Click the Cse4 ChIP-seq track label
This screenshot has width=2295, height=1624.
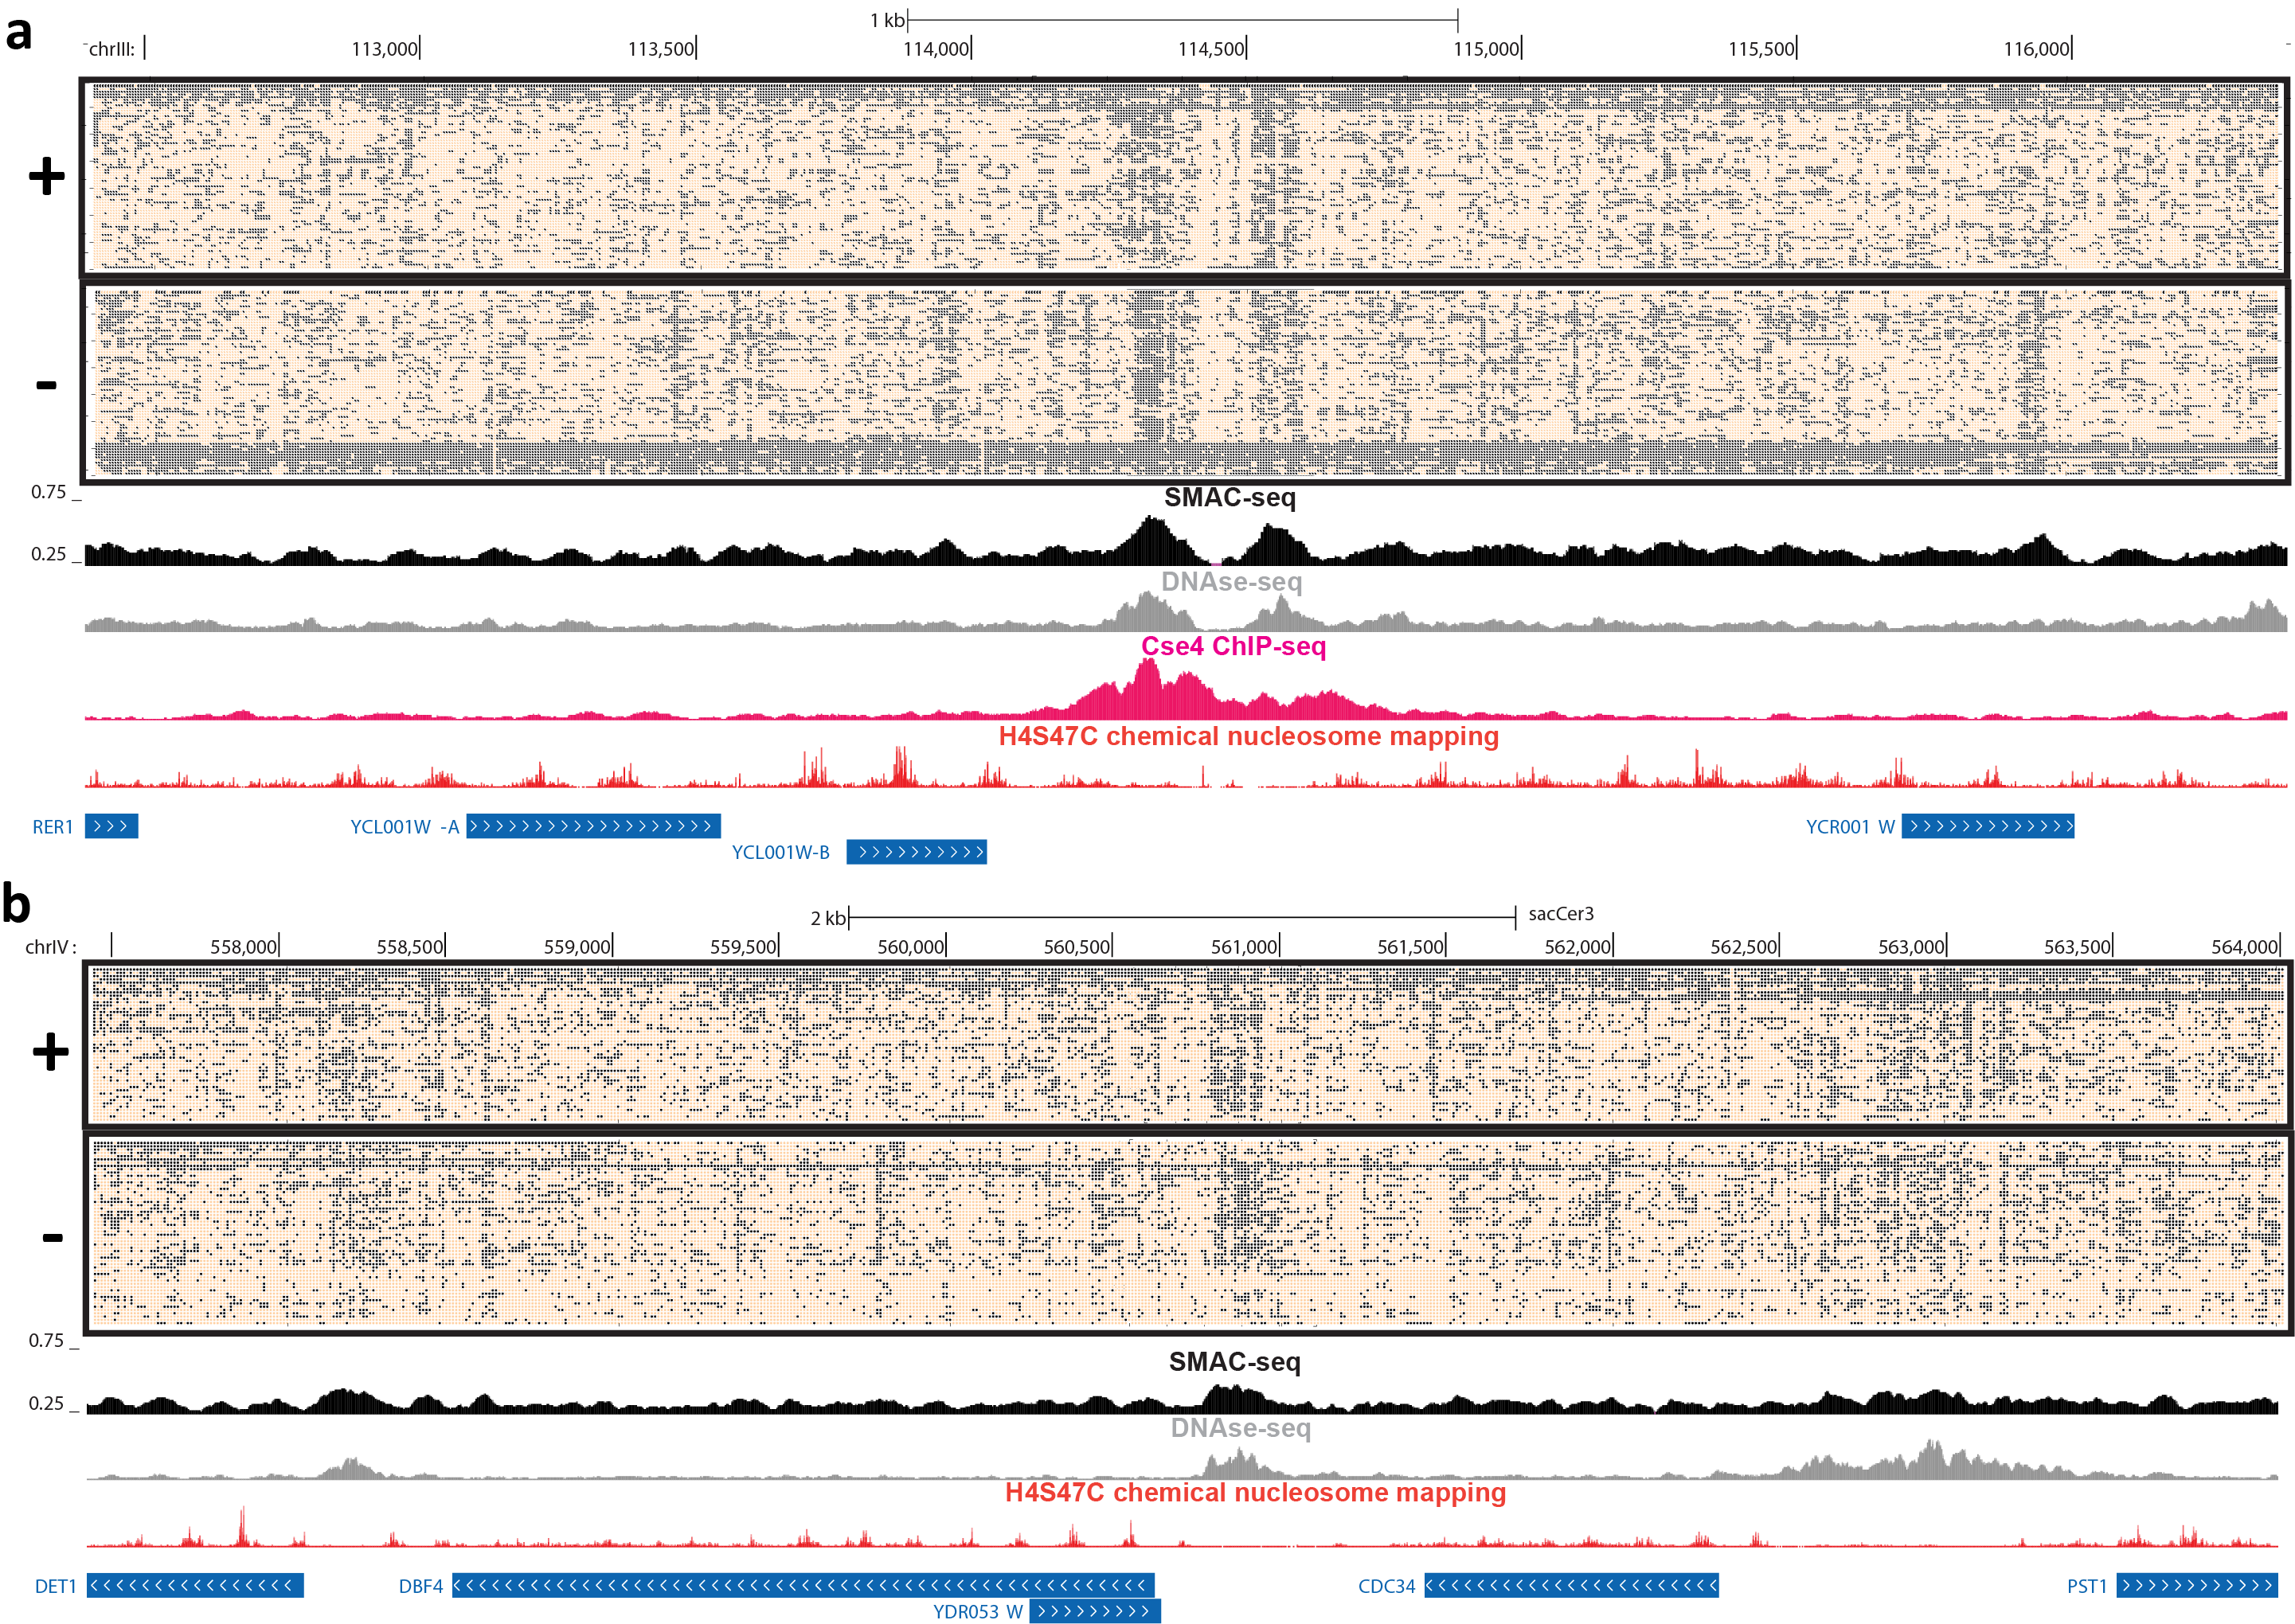point(1233,646)
